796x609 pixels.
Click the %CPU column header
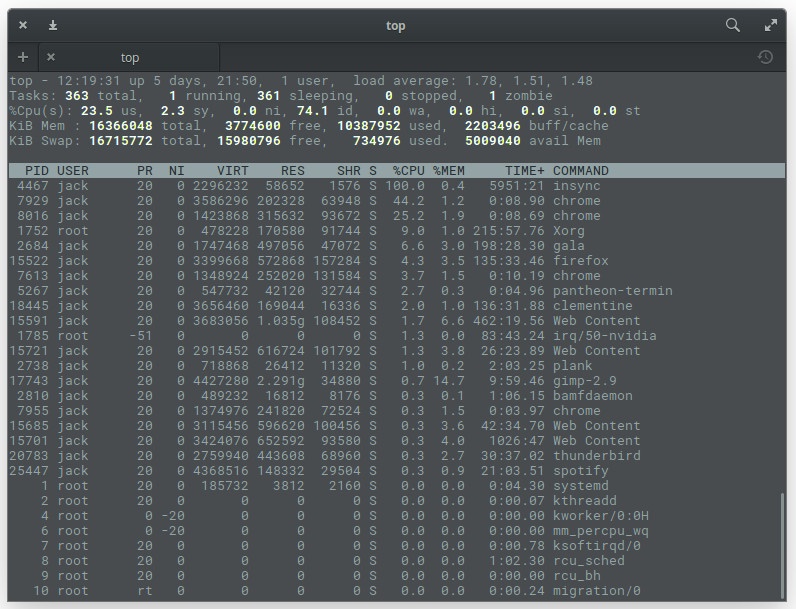point(408,171)
